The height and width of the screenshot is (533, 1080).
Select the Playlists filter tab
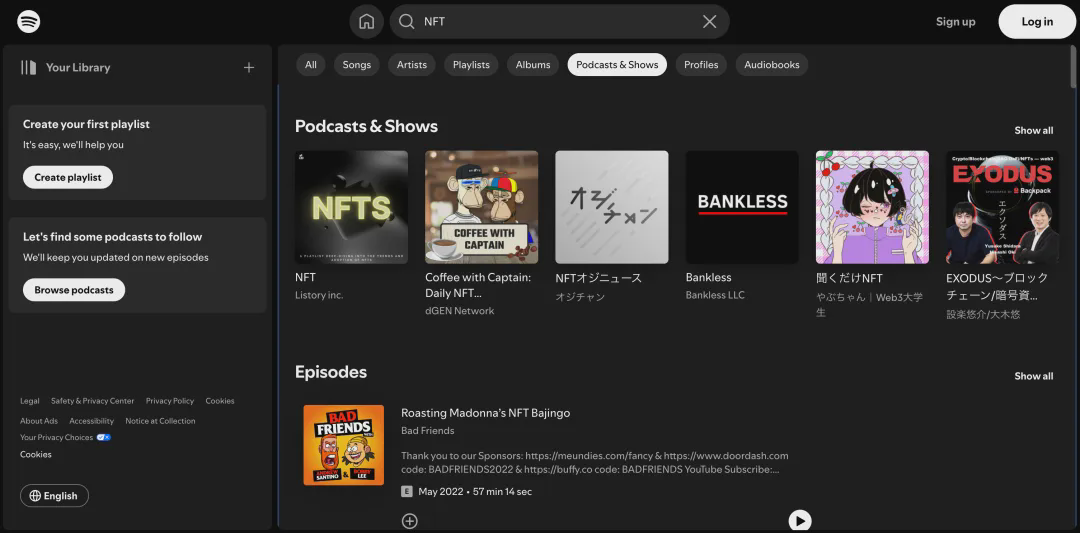point(471,65)
